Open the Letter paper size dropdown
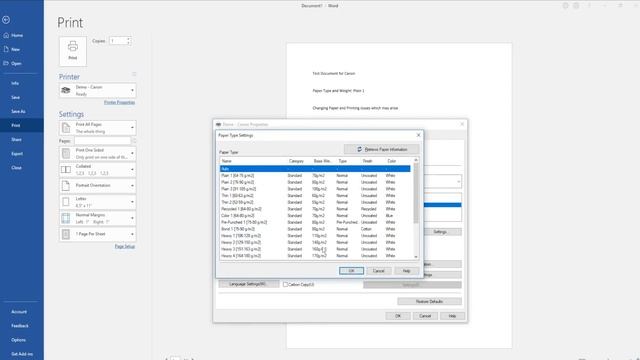 (x=98, y=202)
